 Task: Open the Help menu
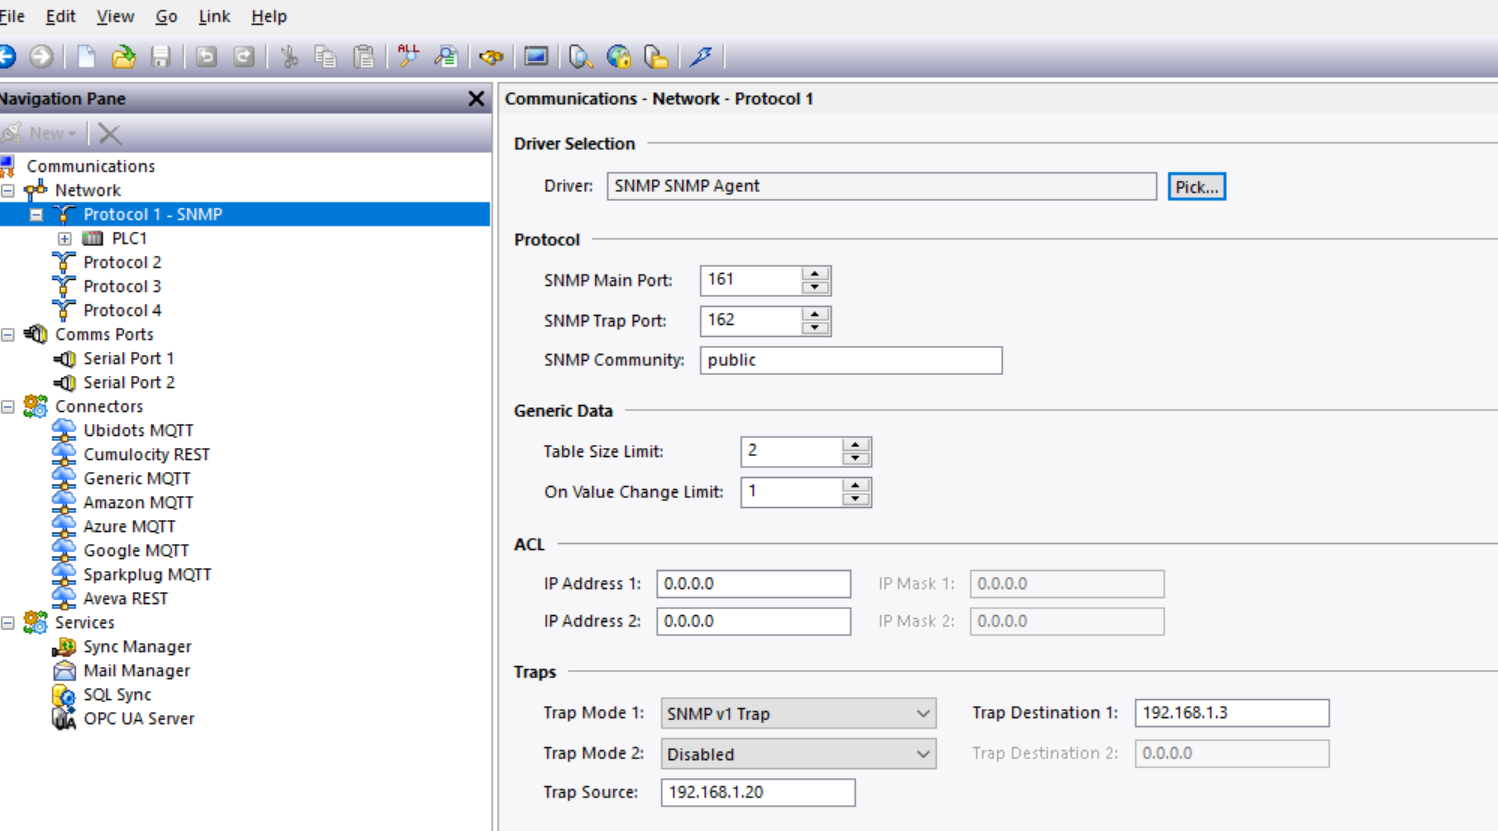pyautogui.click(x=268, y=16)
